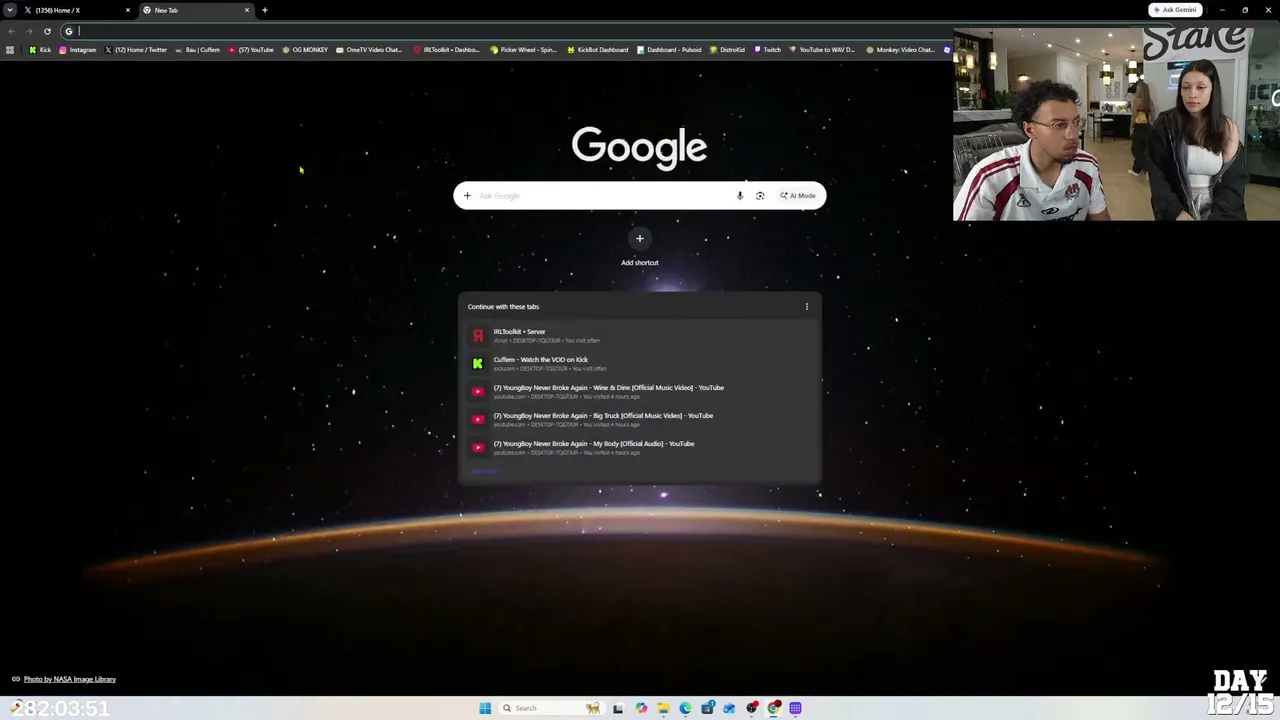Image resolution: width=1280 pixels, height=720 pixels.
Task: Open the Dashboard - Pulsoid bookmark
Action: pos(669,50)
